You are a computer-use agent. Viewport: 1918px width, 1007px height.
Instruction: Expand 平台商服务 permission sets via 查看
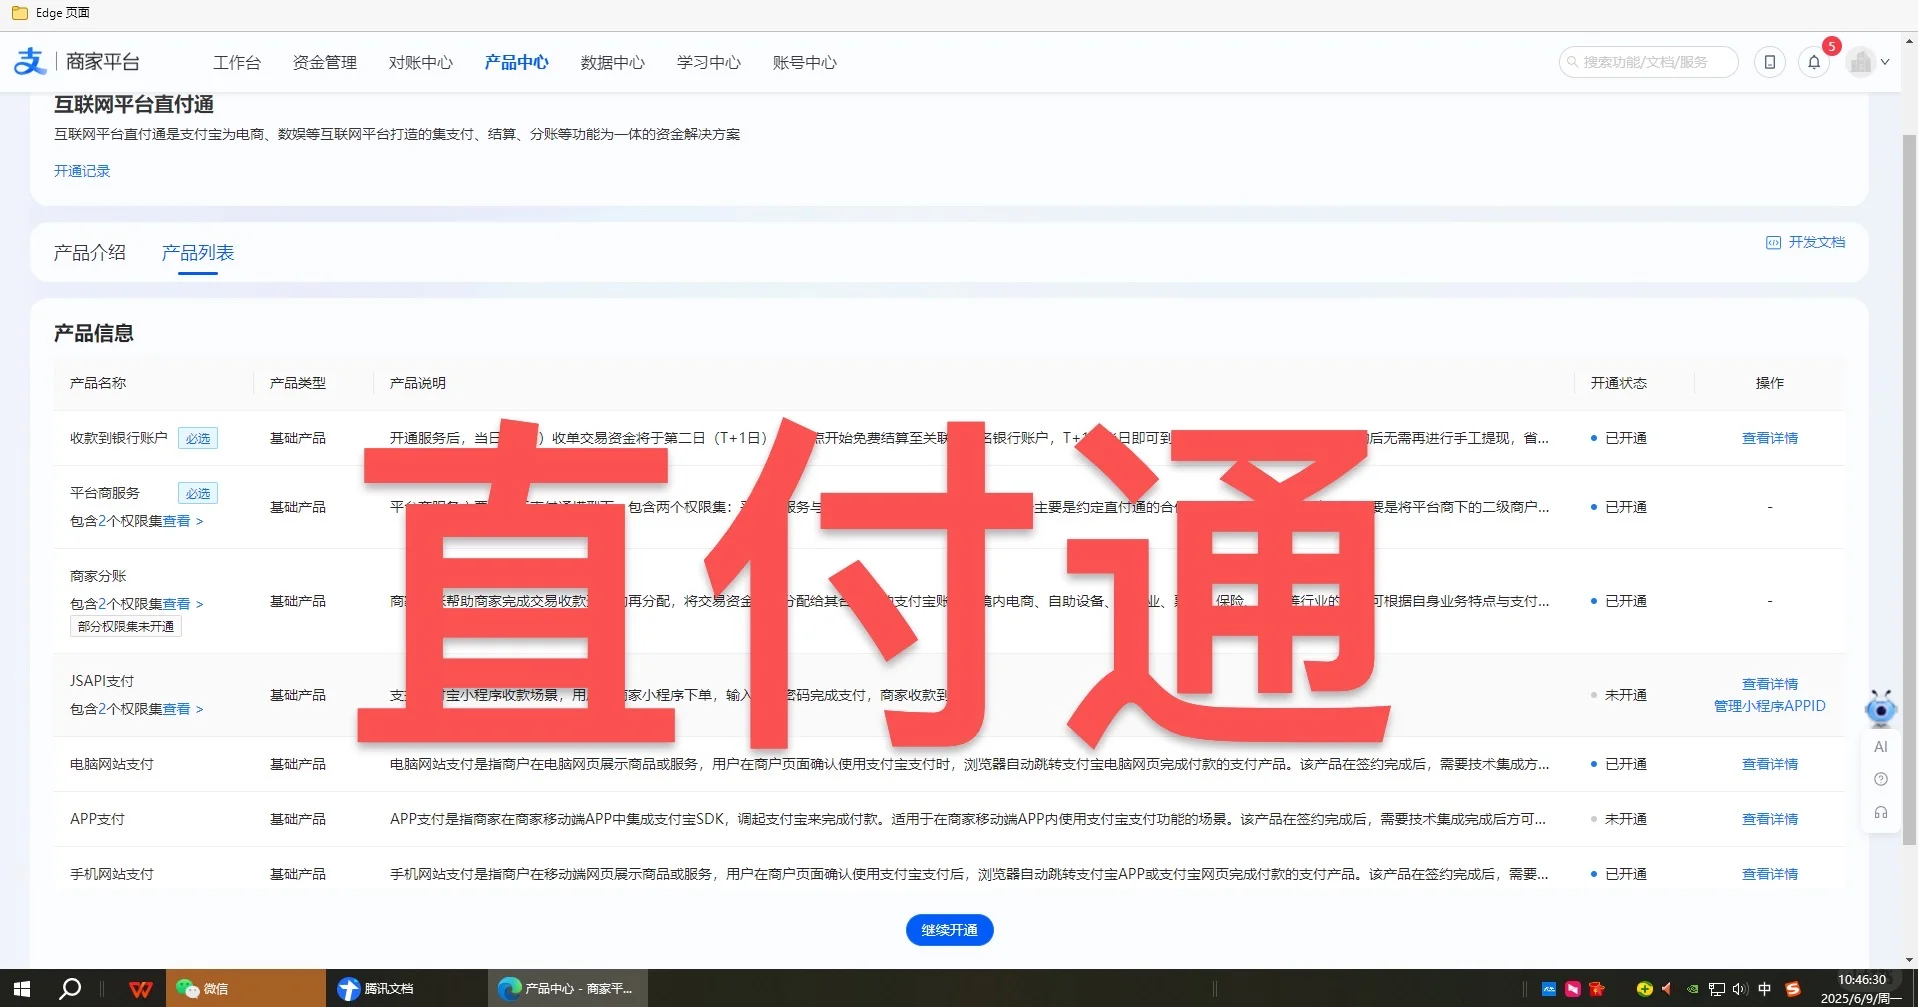[183, 521]
